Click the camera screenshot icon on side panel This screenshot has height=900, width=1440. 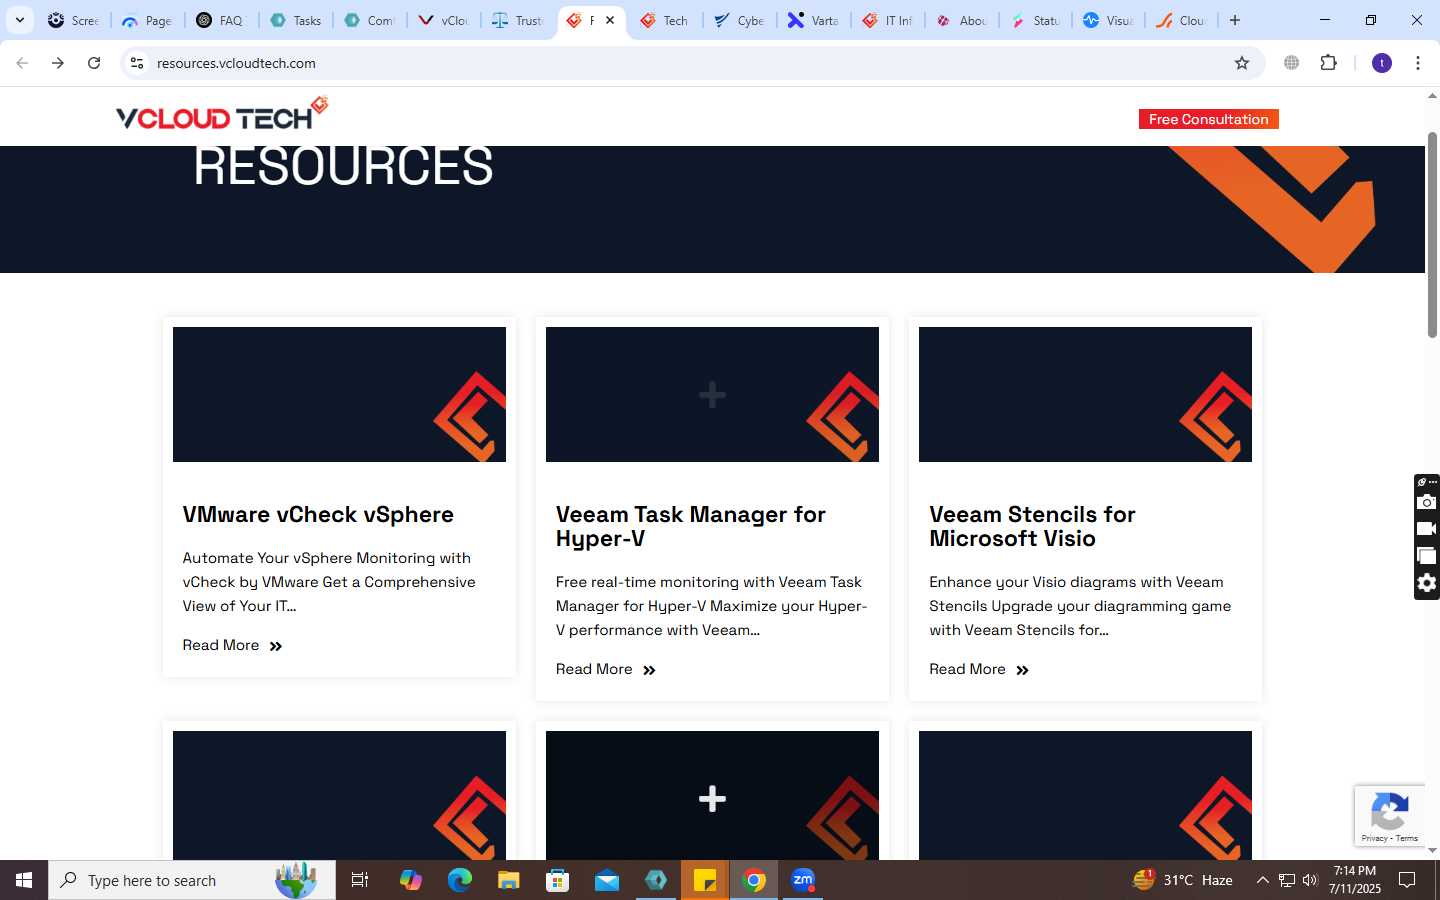tap(1427, 502)
